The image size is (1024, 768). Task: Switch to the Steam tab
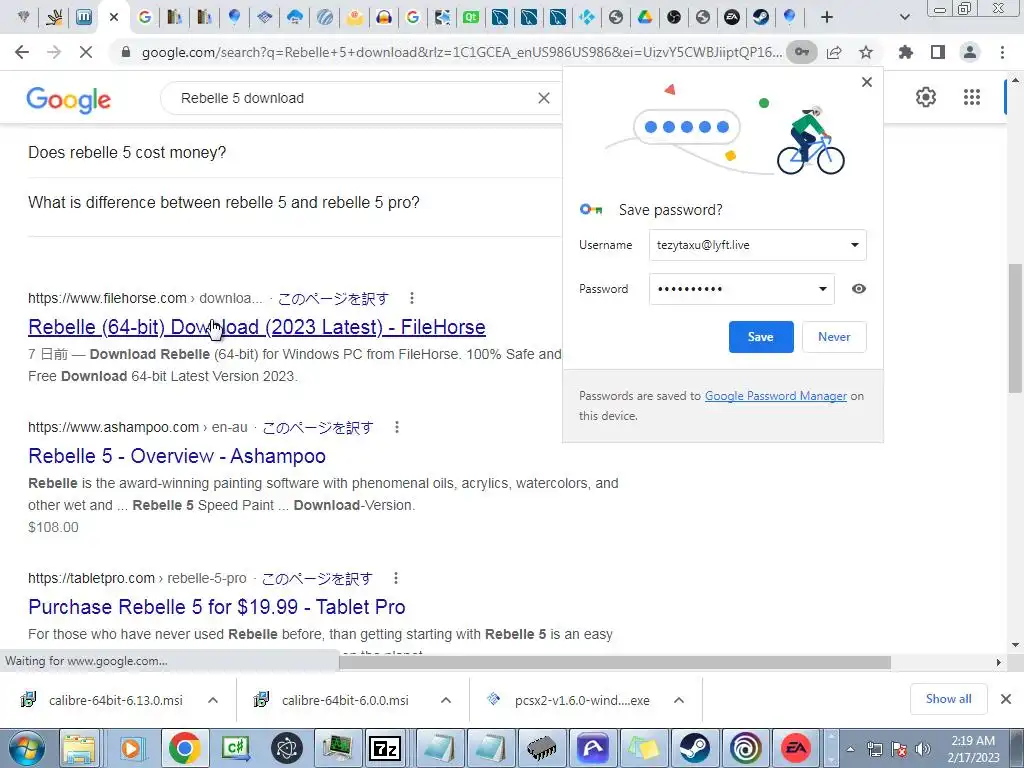click(761, 18)
